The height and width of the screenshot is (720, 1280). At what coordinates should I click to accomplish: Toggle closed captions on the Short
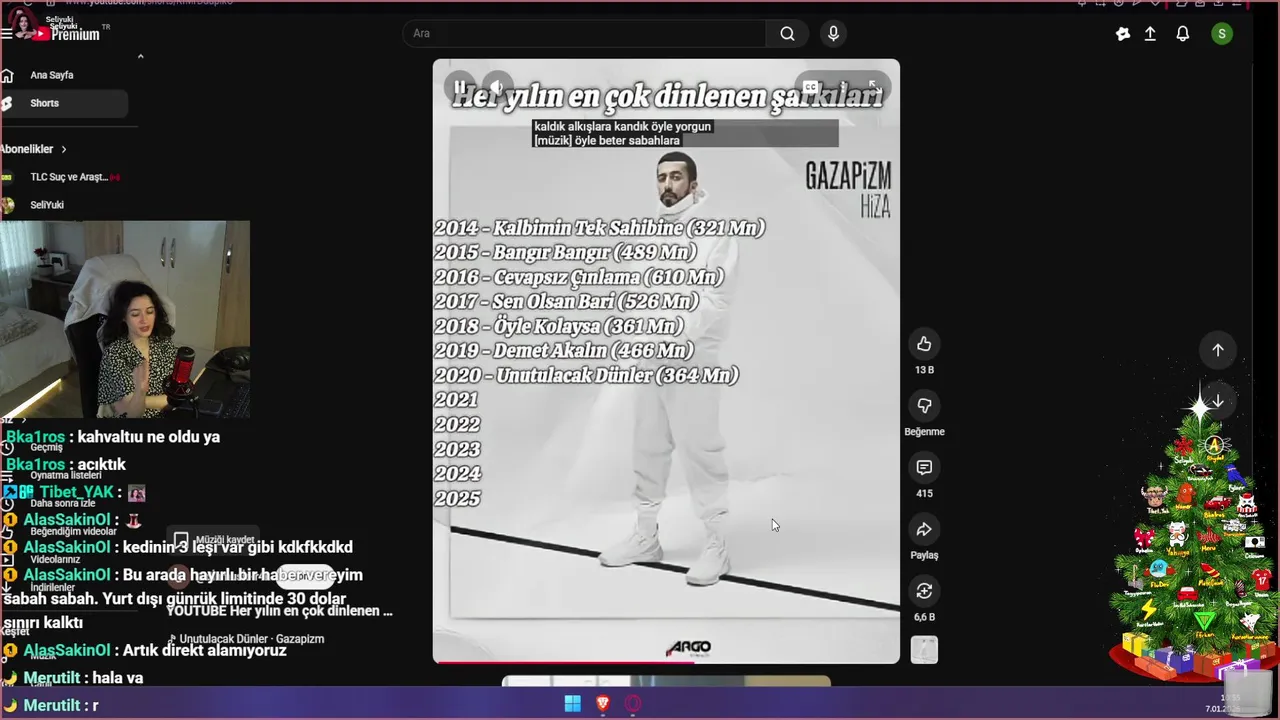pyautogui.click(x=812, y=88)
